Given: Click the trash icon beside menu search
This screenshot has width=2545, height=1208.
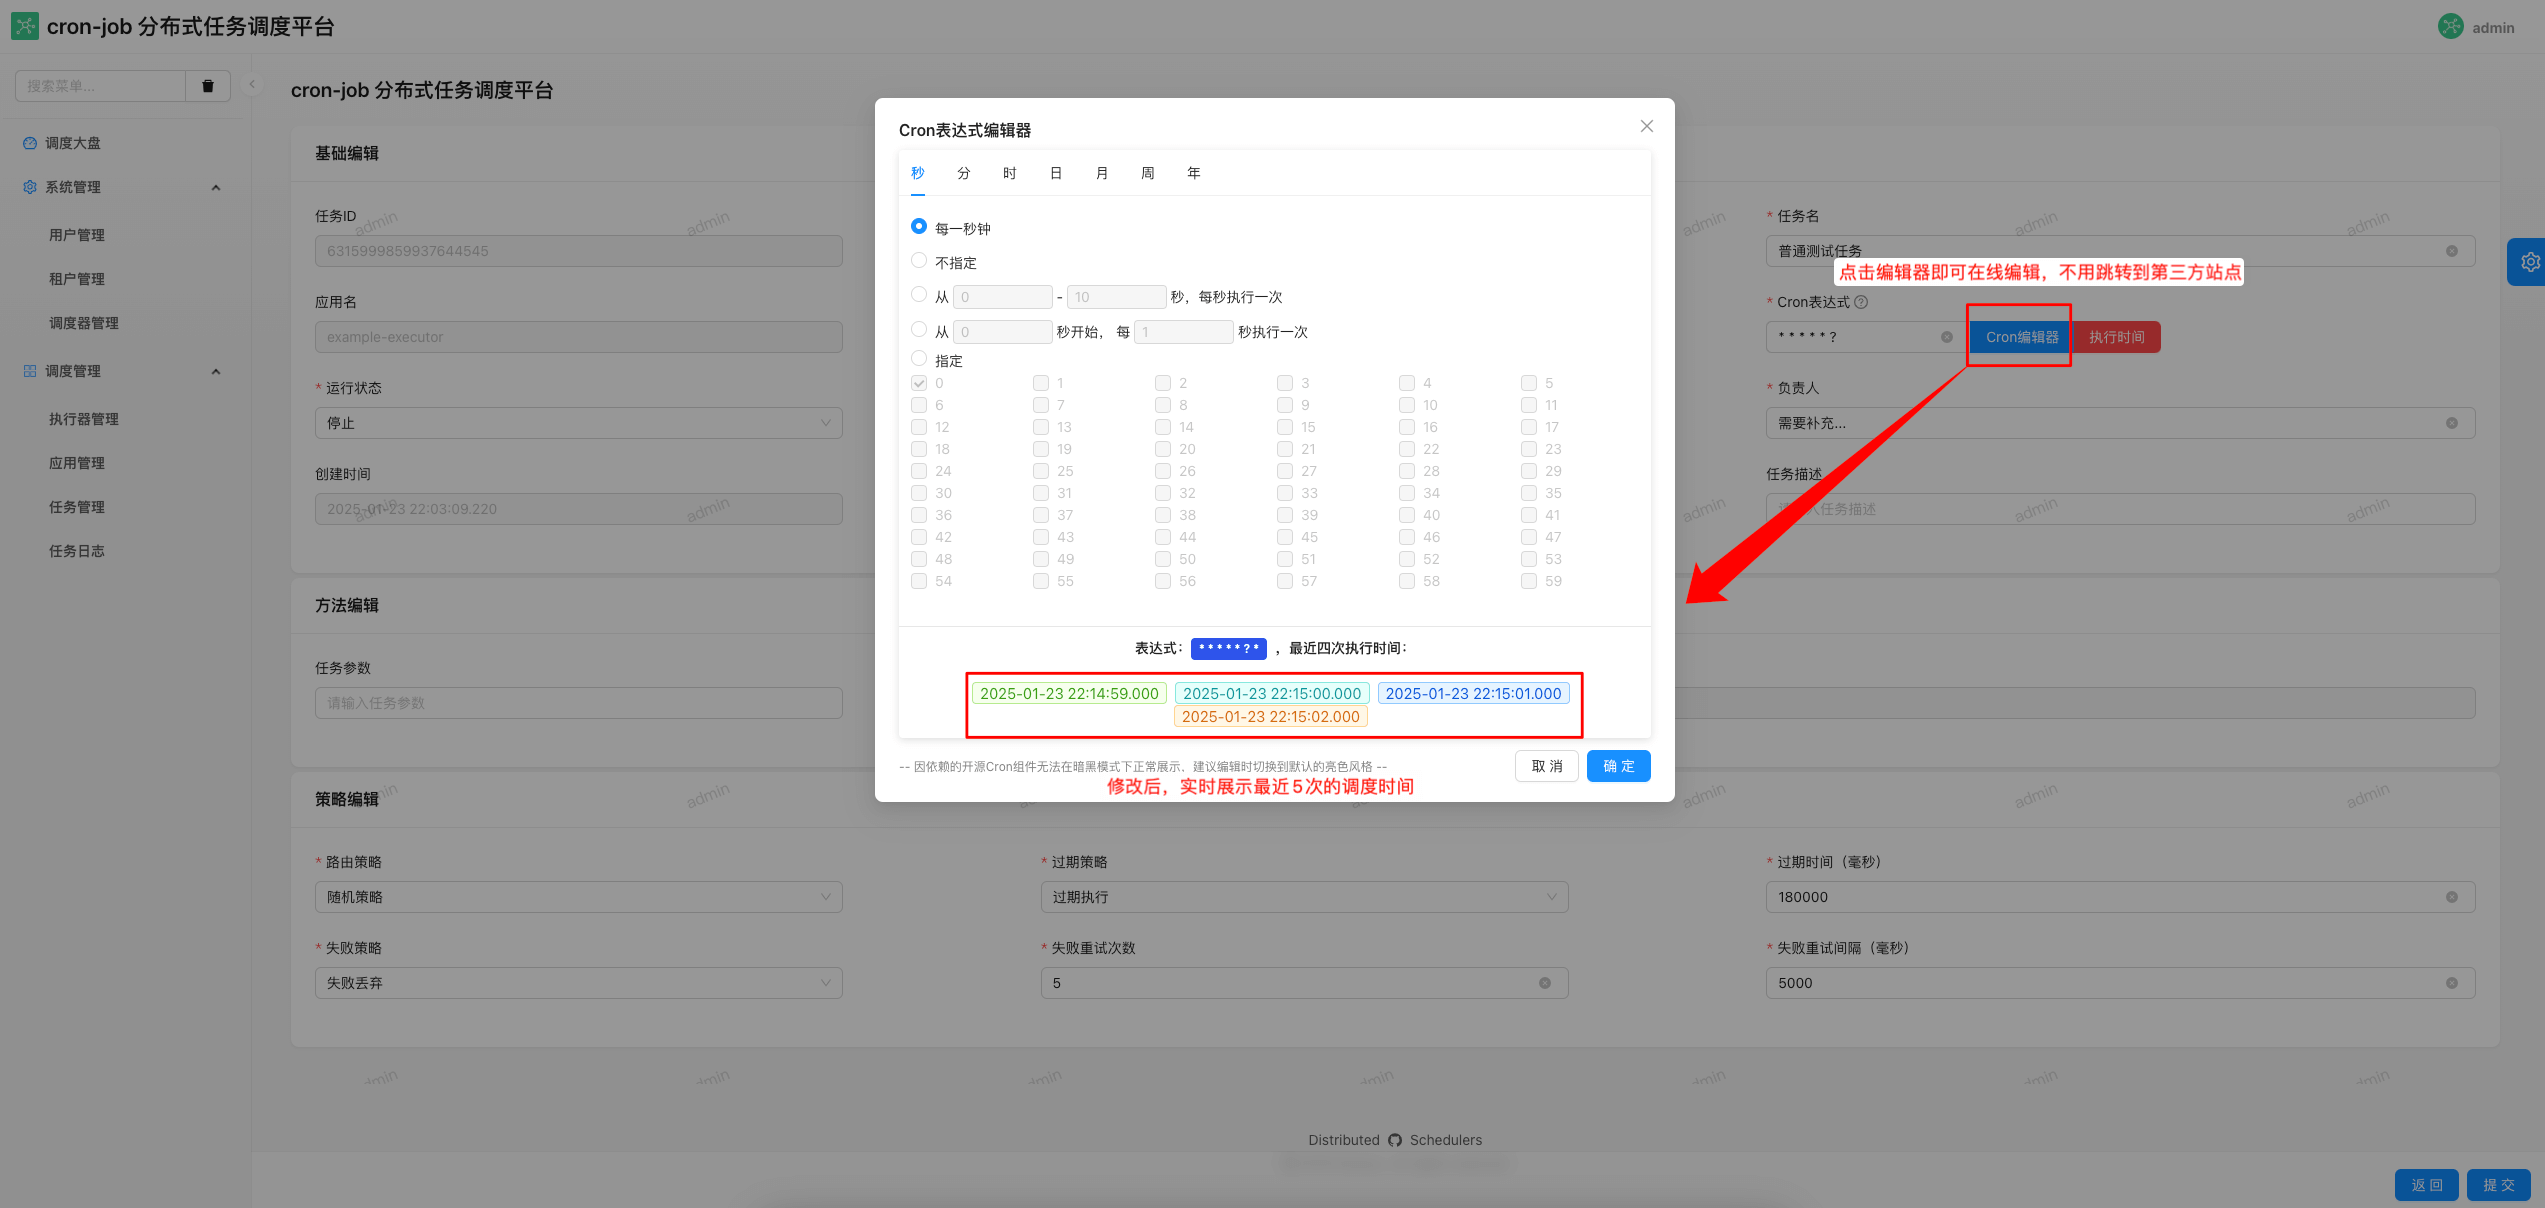Looking at the screenshot, I should [x=208, y=86].
